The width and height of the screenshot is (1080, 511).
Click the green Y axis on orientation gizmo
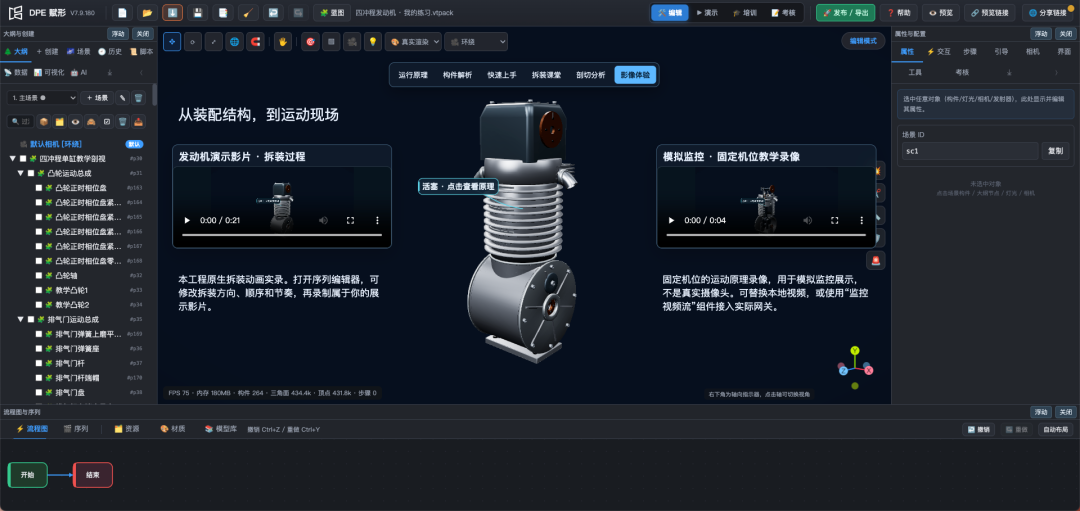point(855,351)
